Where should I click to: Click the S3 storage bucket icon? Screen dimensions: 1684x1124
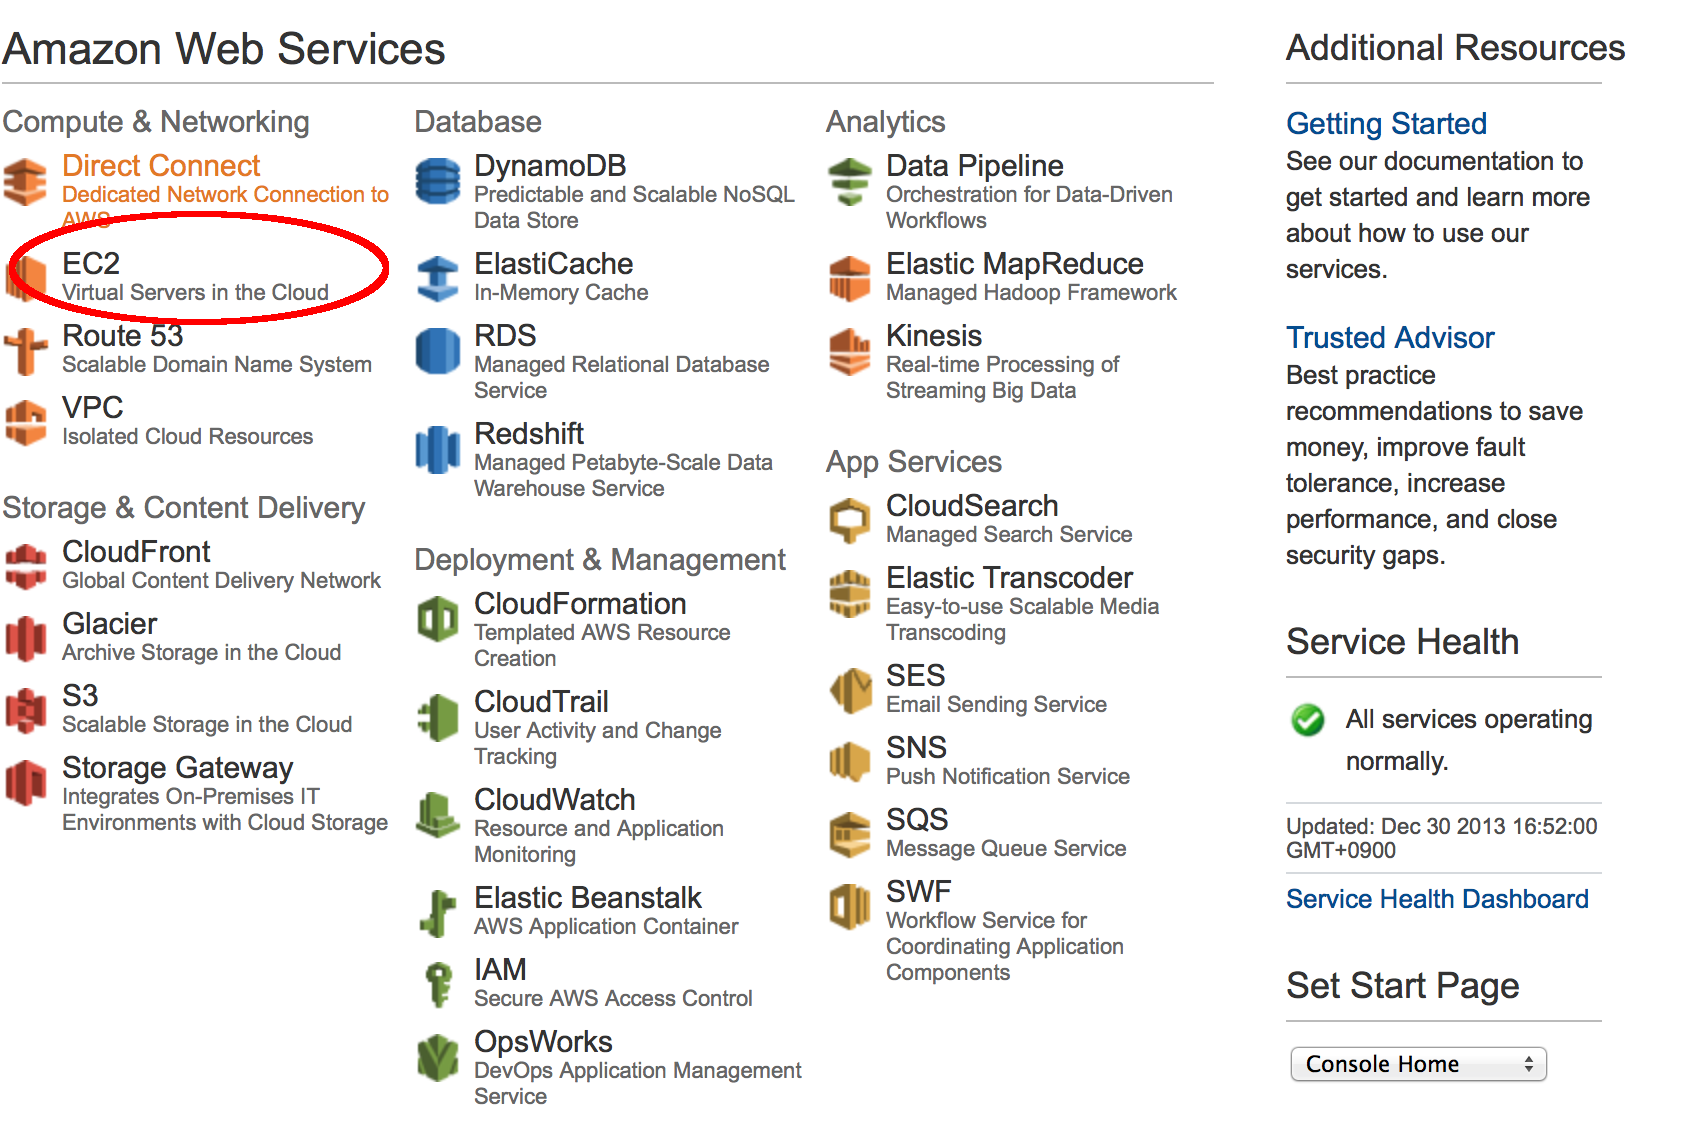26,711
